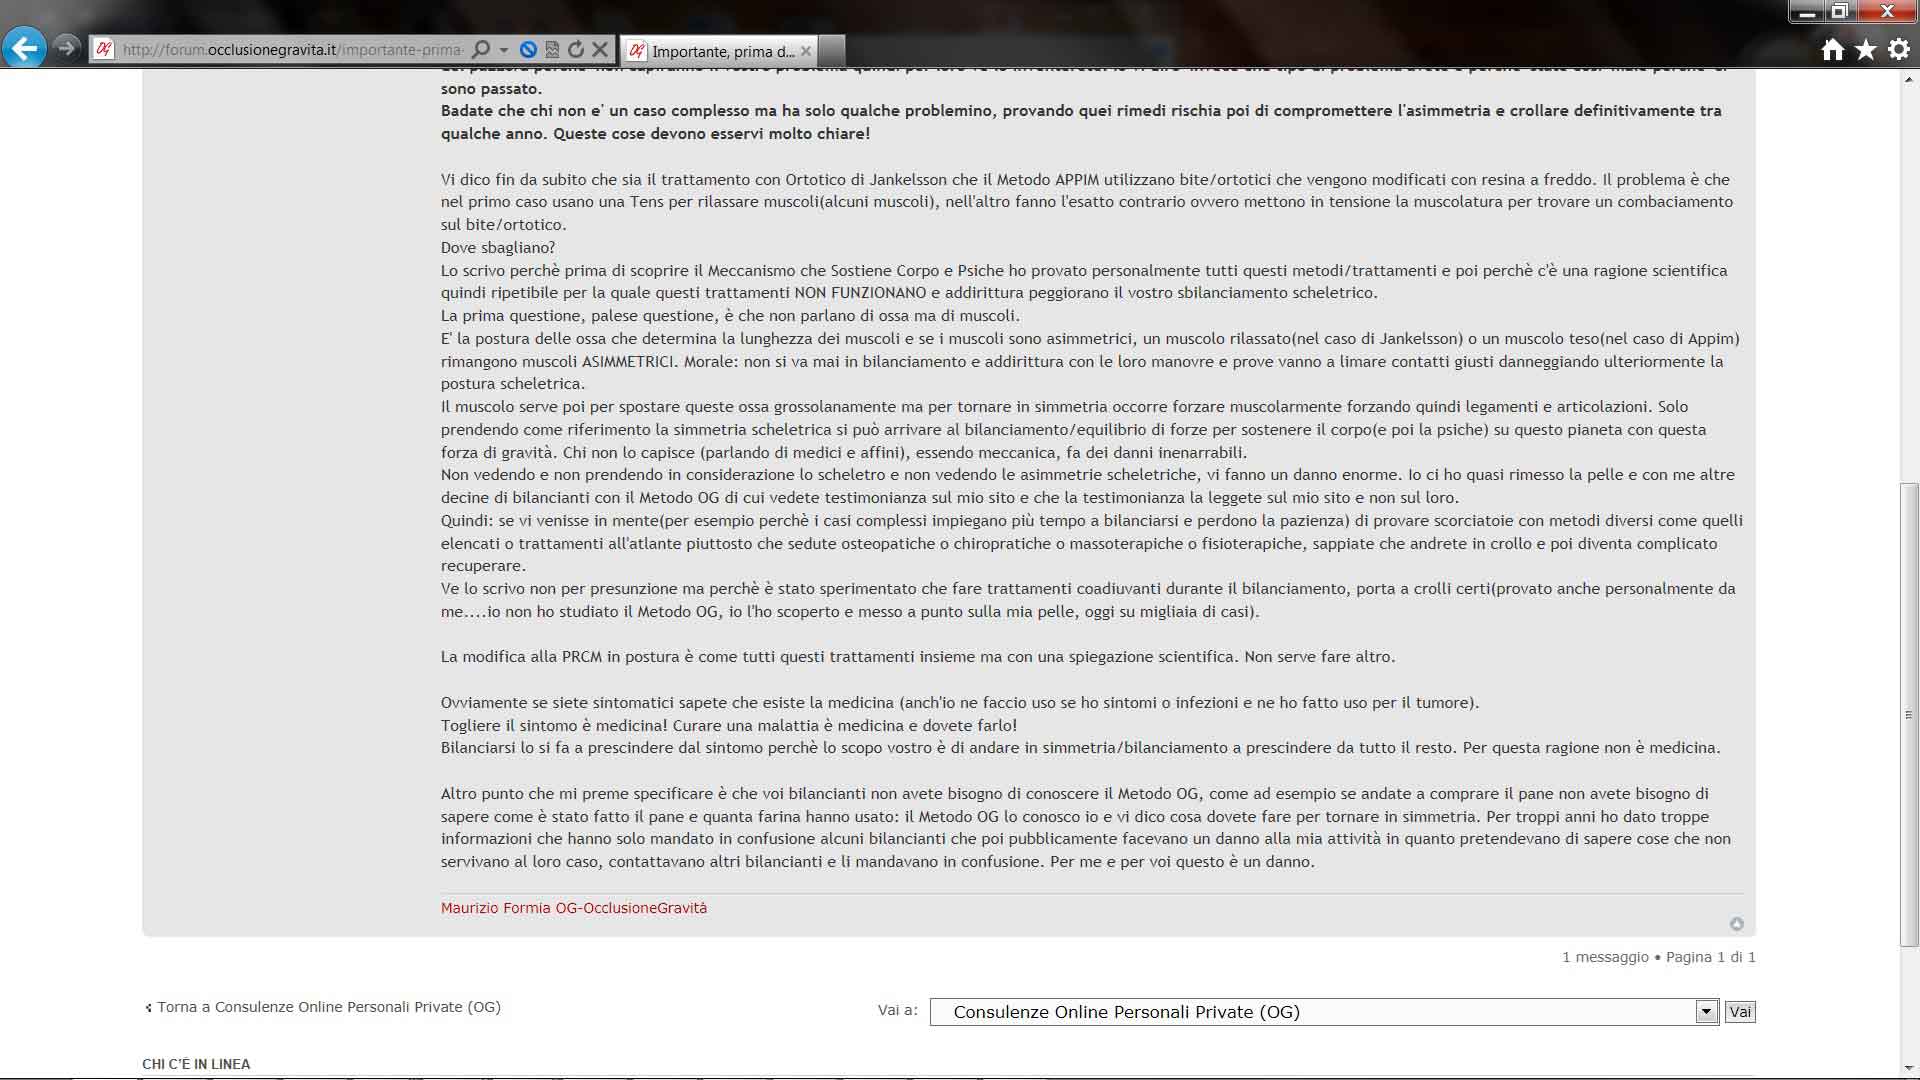Open the 'Vai a' forum jump combo box

click(1324, 1012)
